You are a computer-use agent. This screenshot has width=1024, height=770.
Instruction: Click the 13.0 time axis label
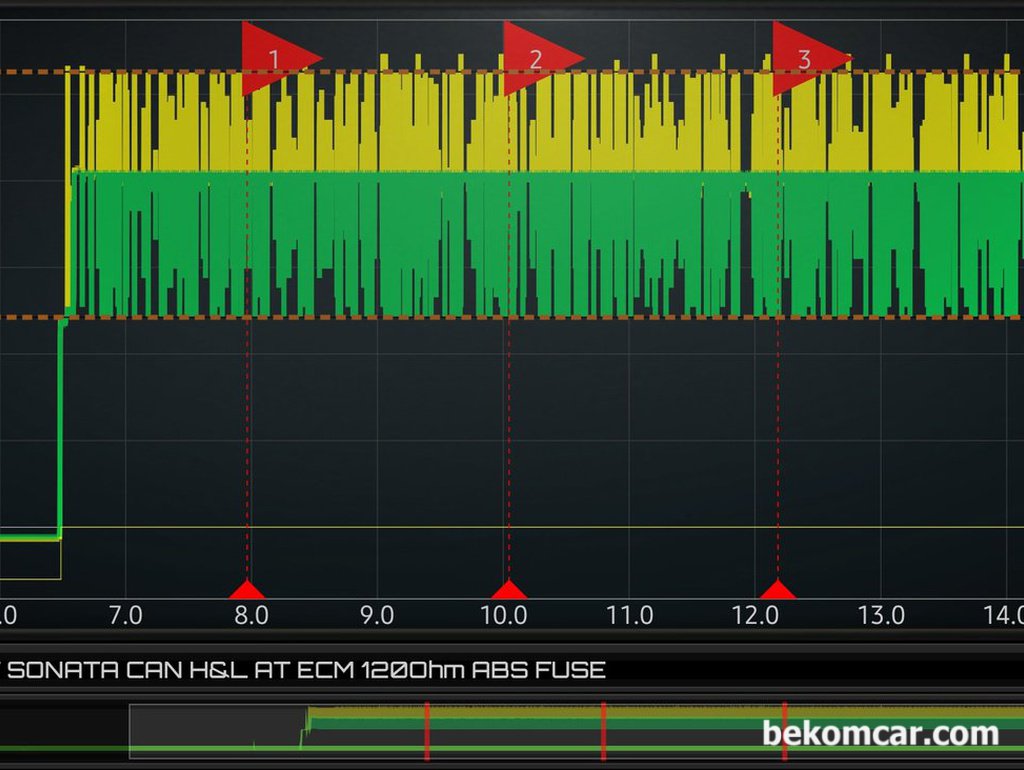[x=881, y=615]
